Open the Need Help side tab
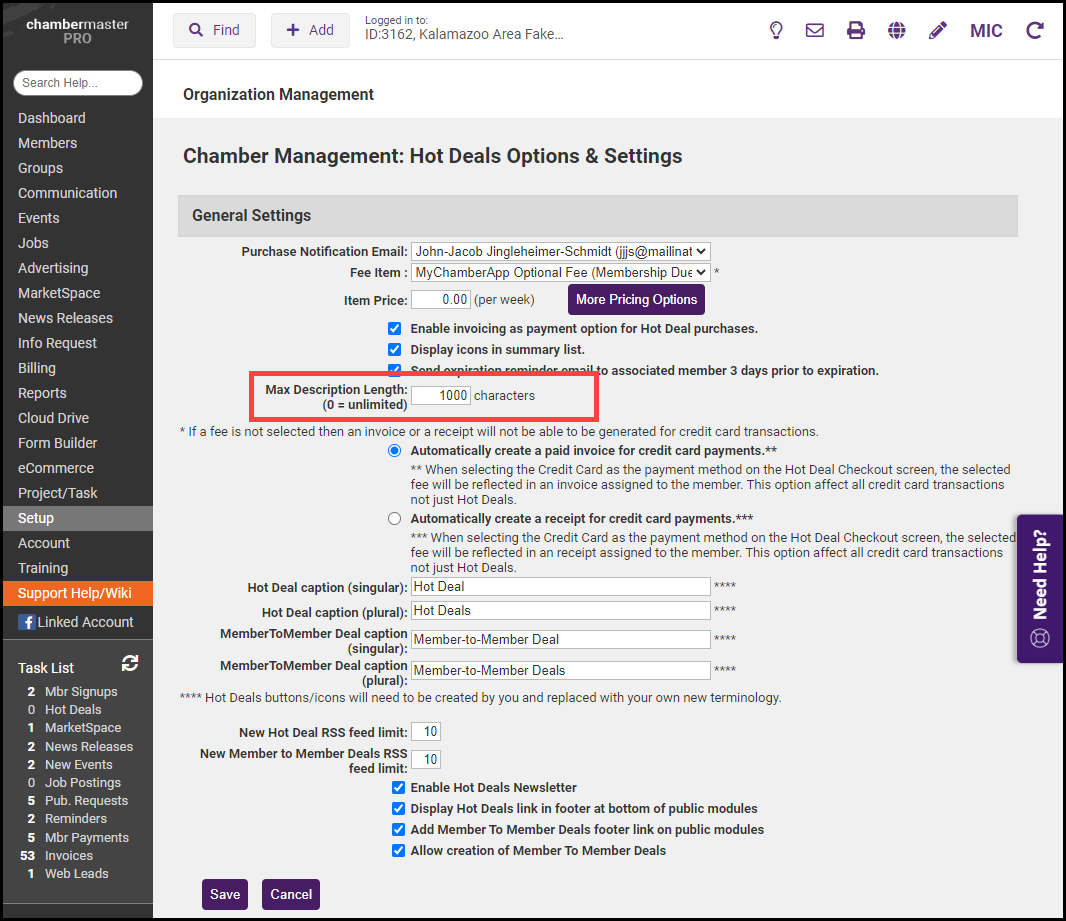Screen dimensions: 1066x921 (x=1040, y=588)
